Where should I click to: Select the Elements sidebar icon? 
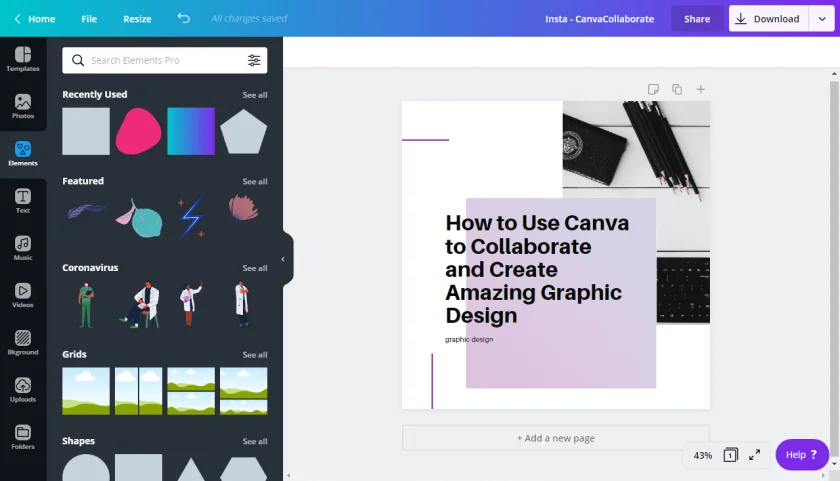coord(23,153)
